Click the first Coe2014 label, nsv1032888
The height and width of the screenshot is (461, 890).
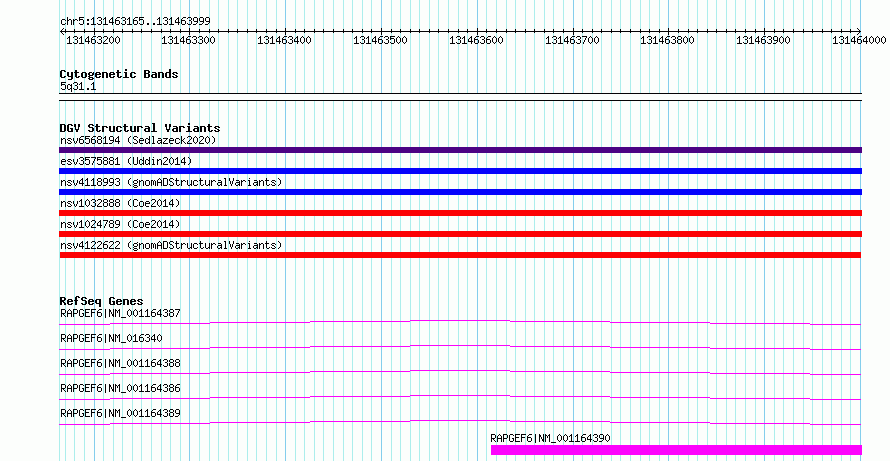coord(120,203)
